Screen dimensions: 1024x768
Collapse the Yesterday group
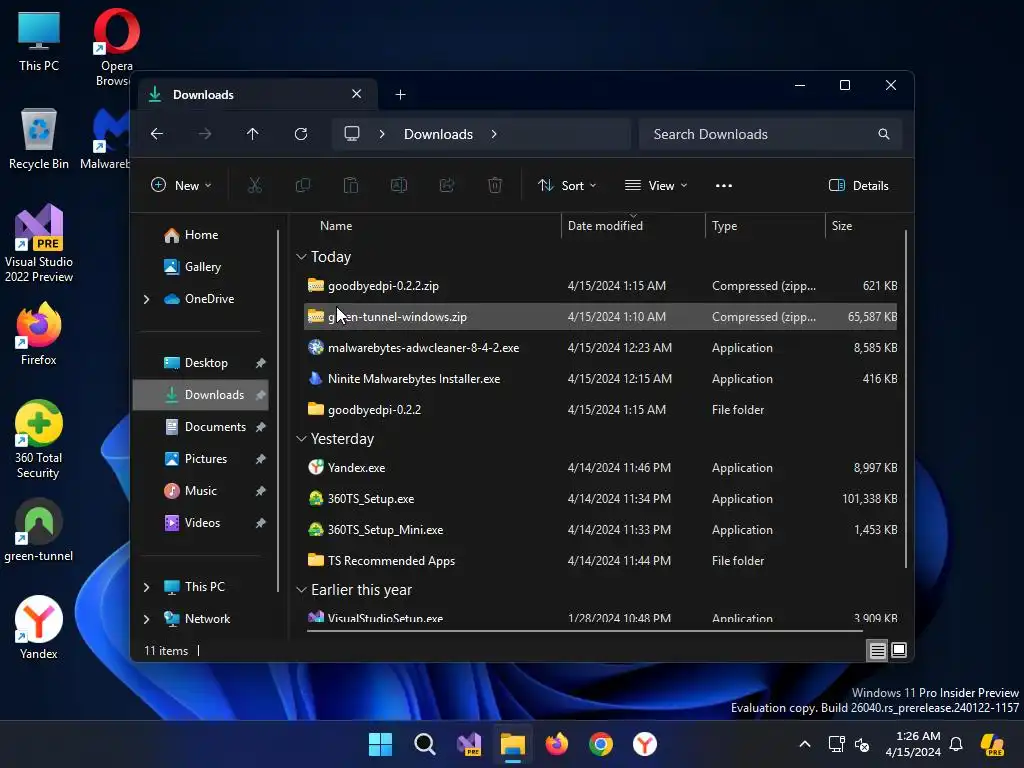point(301,439)
